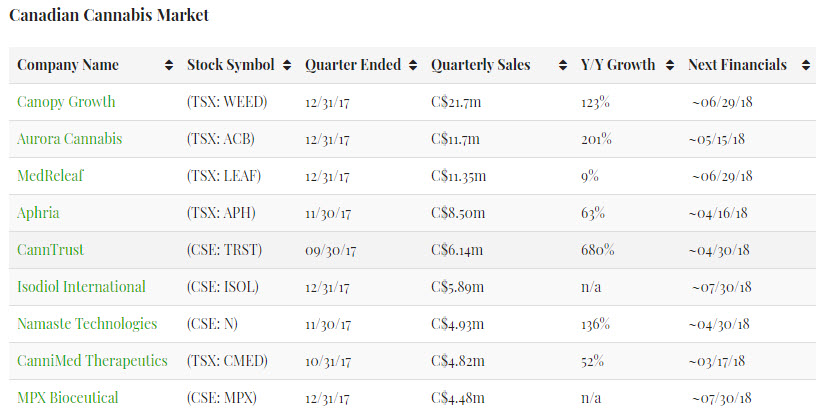
Task: Open CanniMed Therapeutics link
Action: click(92, 361)
